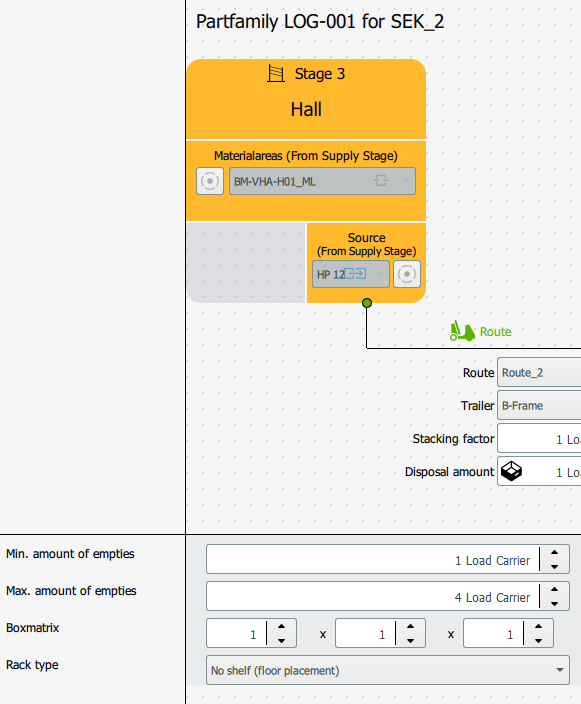Click the blue transfer icon in HP 12 field
Image resolution: width=581 pixels, height=704 pixels.
click(355, 273)
